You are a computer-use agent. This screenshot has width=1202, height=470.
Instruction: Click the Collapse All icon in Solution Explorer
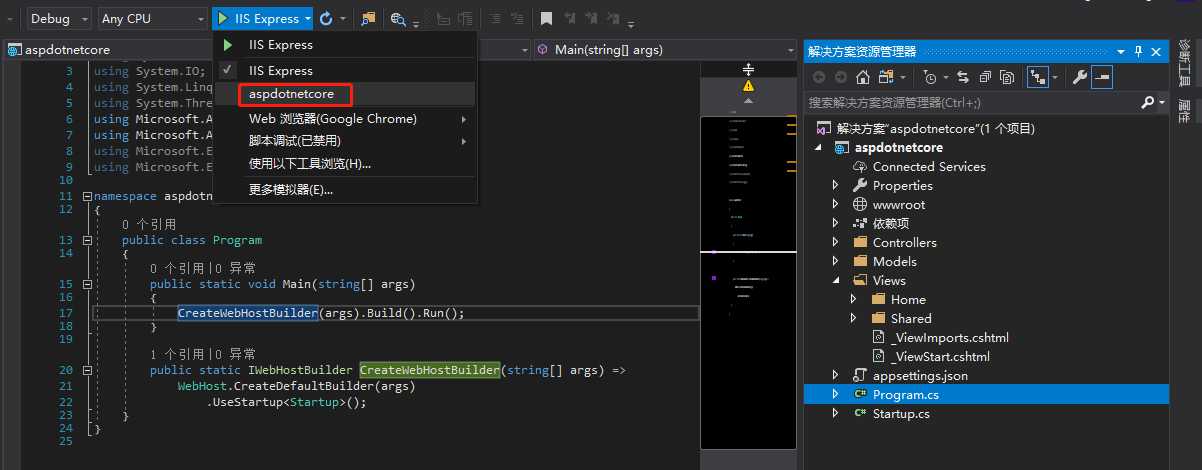(985, 77)
